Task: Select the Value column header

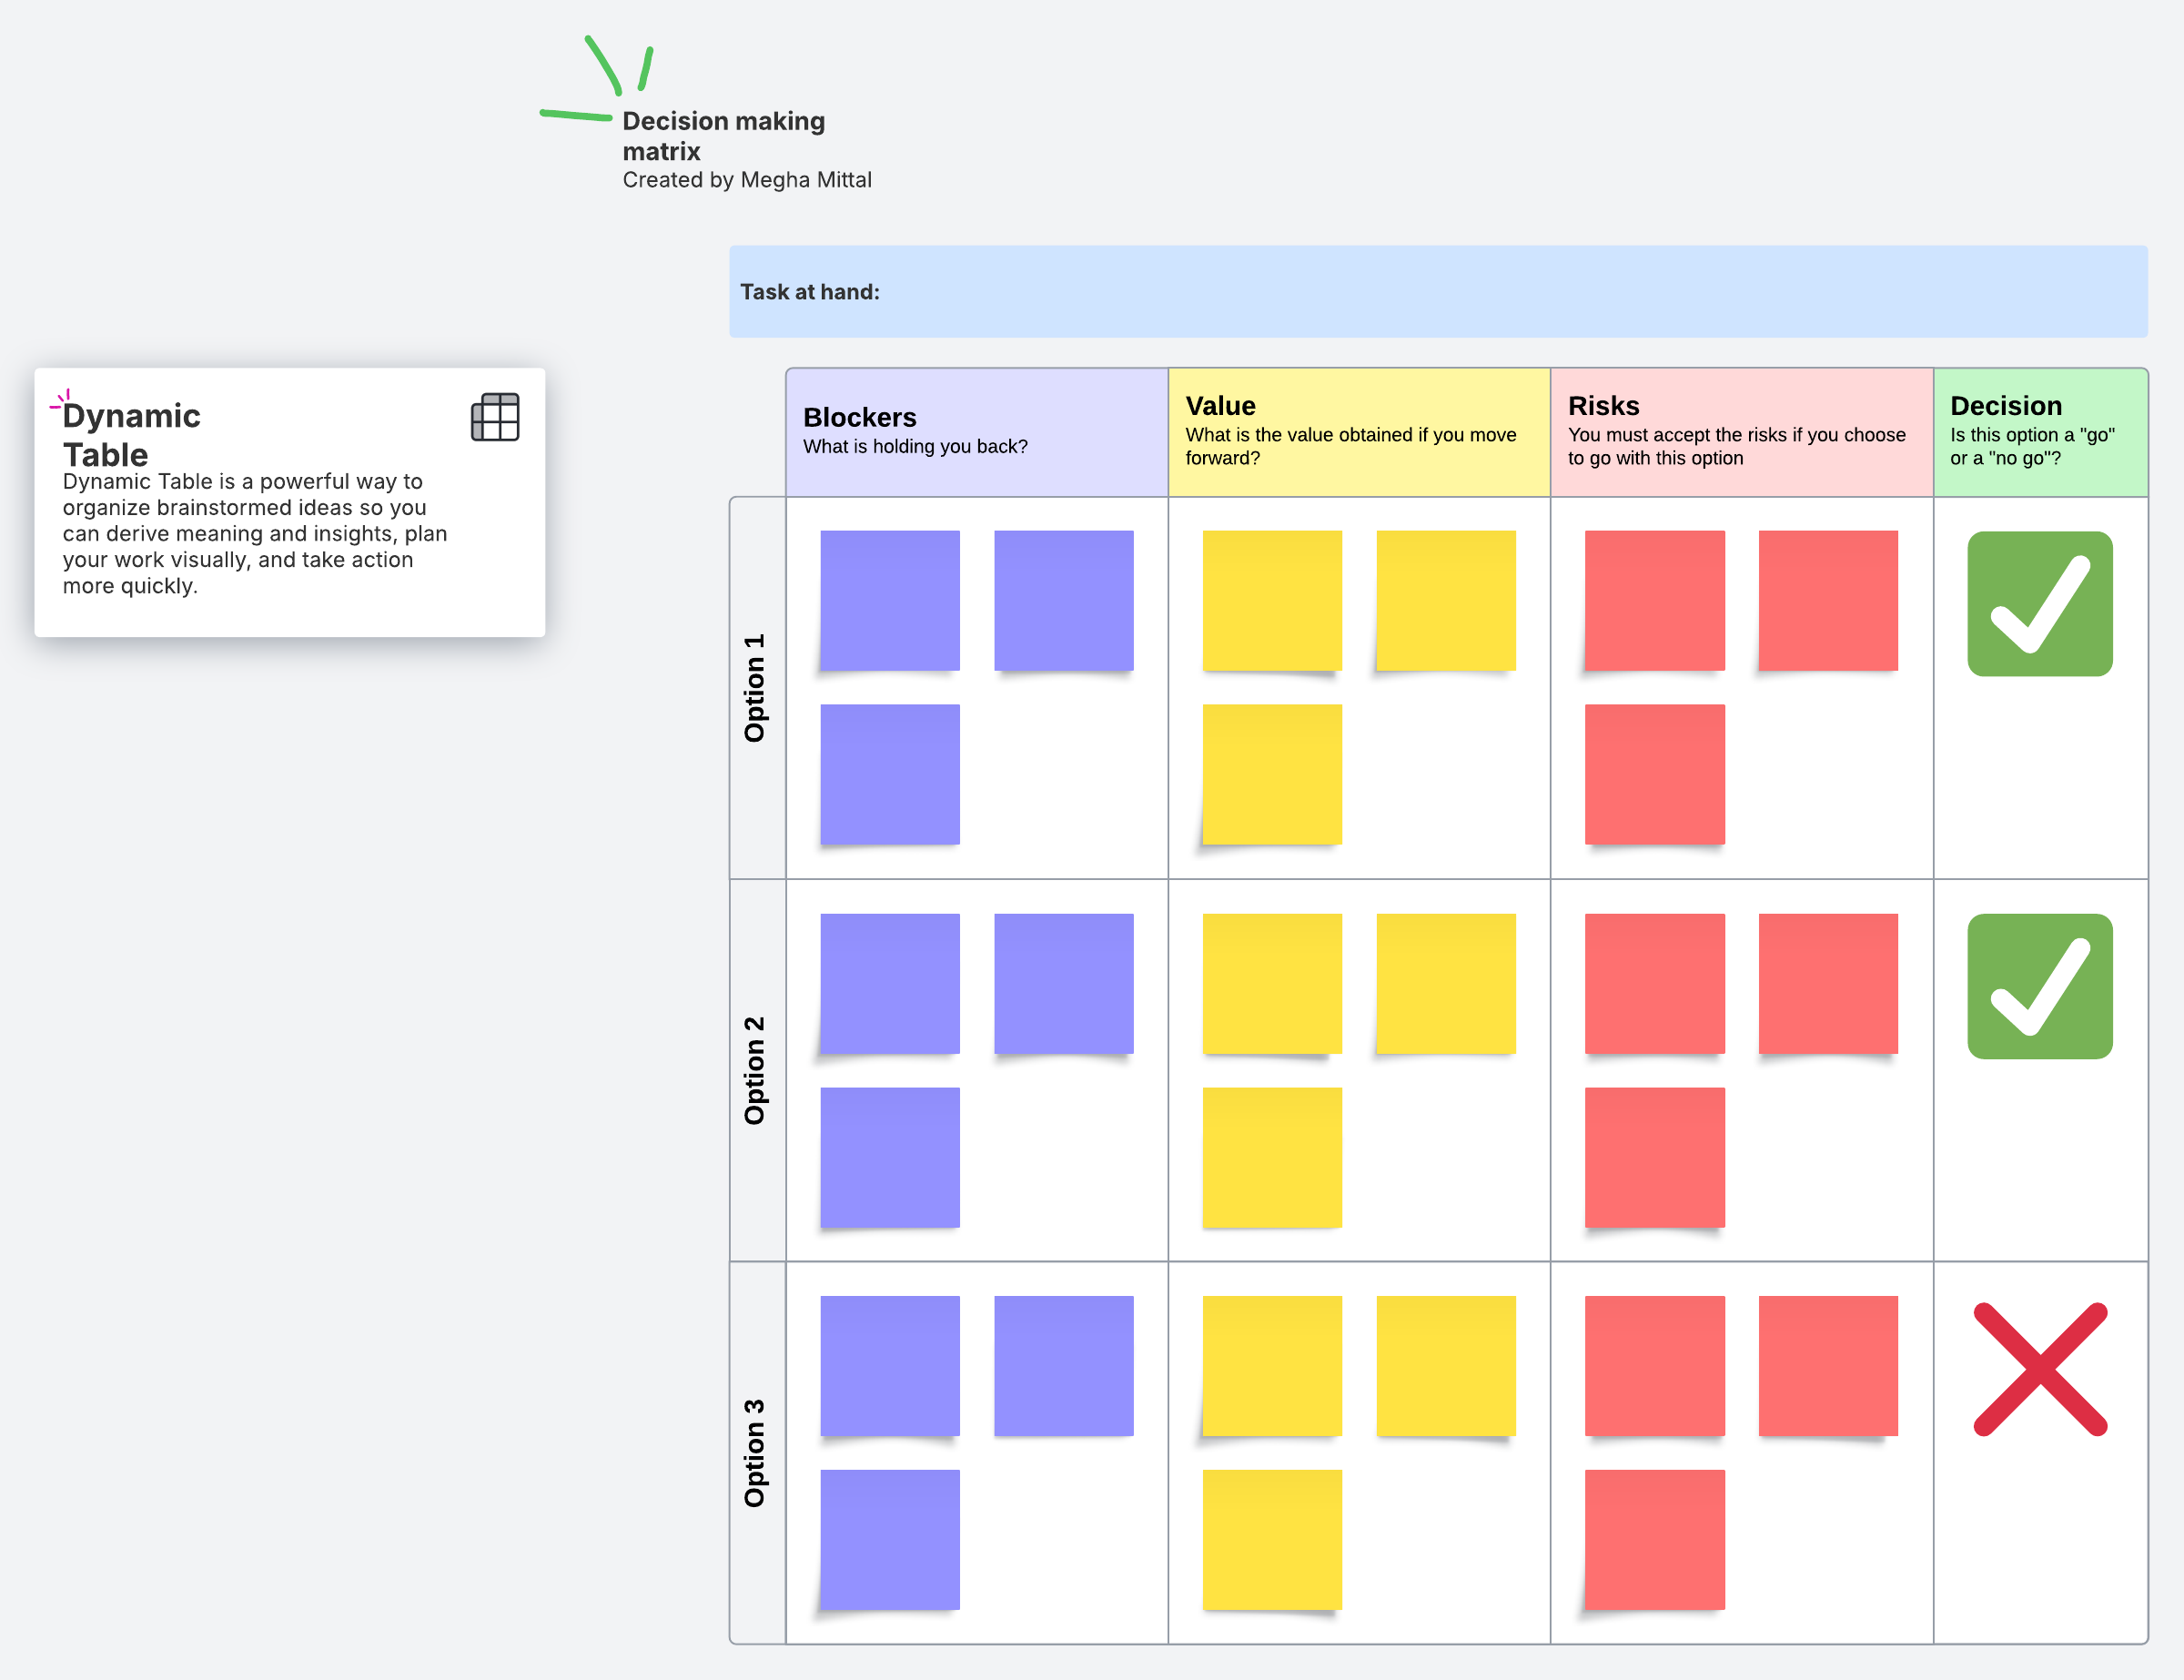Action: pyautogui.click(x=1358, y=432)
